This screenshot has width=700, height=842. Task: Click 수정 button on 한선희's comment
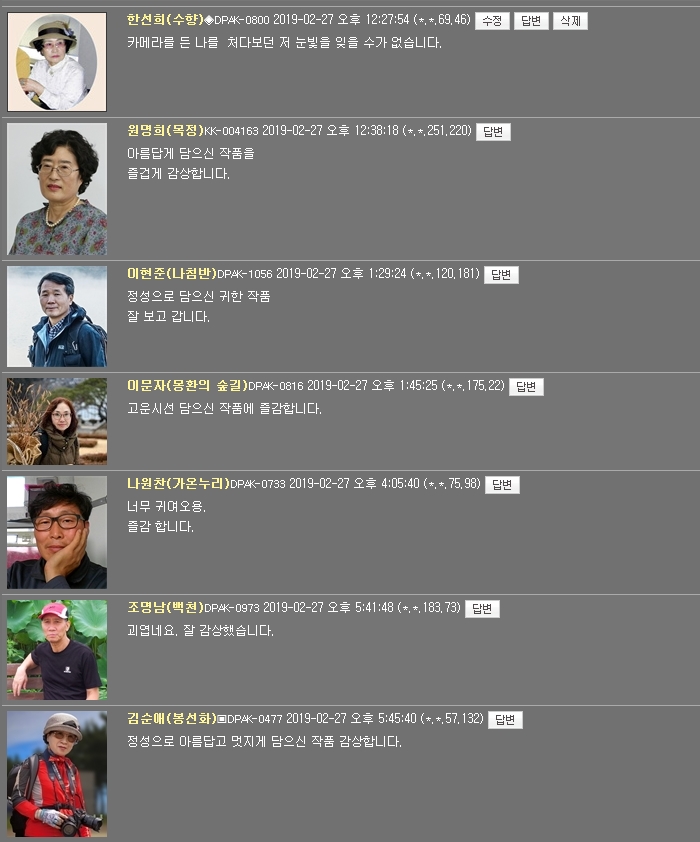tap(492, 21)
